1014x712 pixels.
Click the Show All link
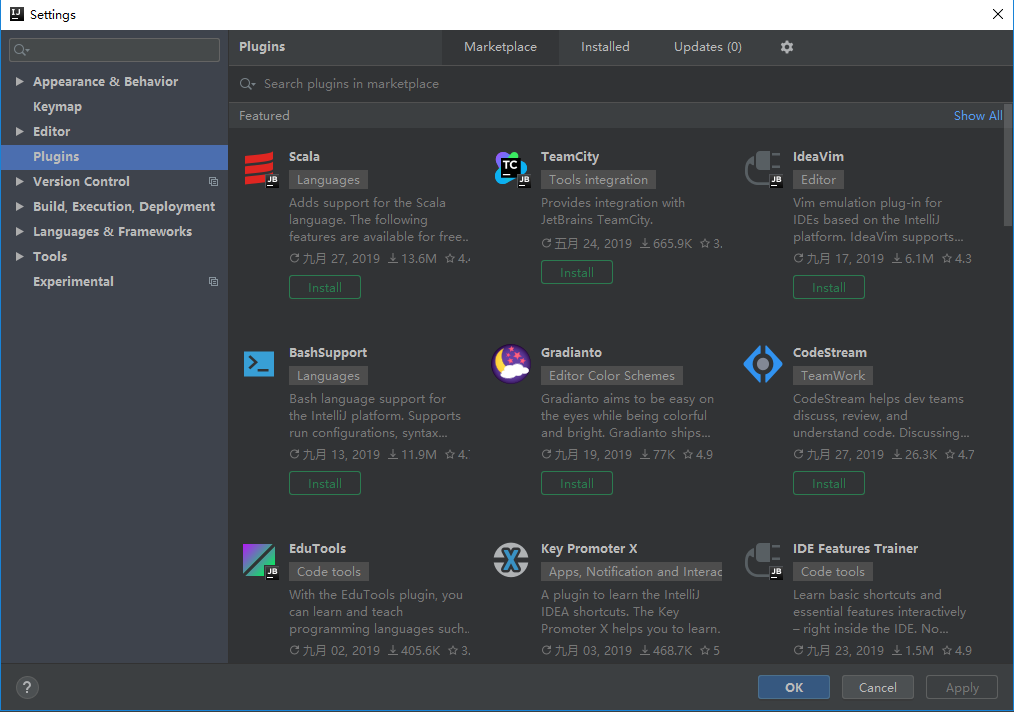click(978, 116)
